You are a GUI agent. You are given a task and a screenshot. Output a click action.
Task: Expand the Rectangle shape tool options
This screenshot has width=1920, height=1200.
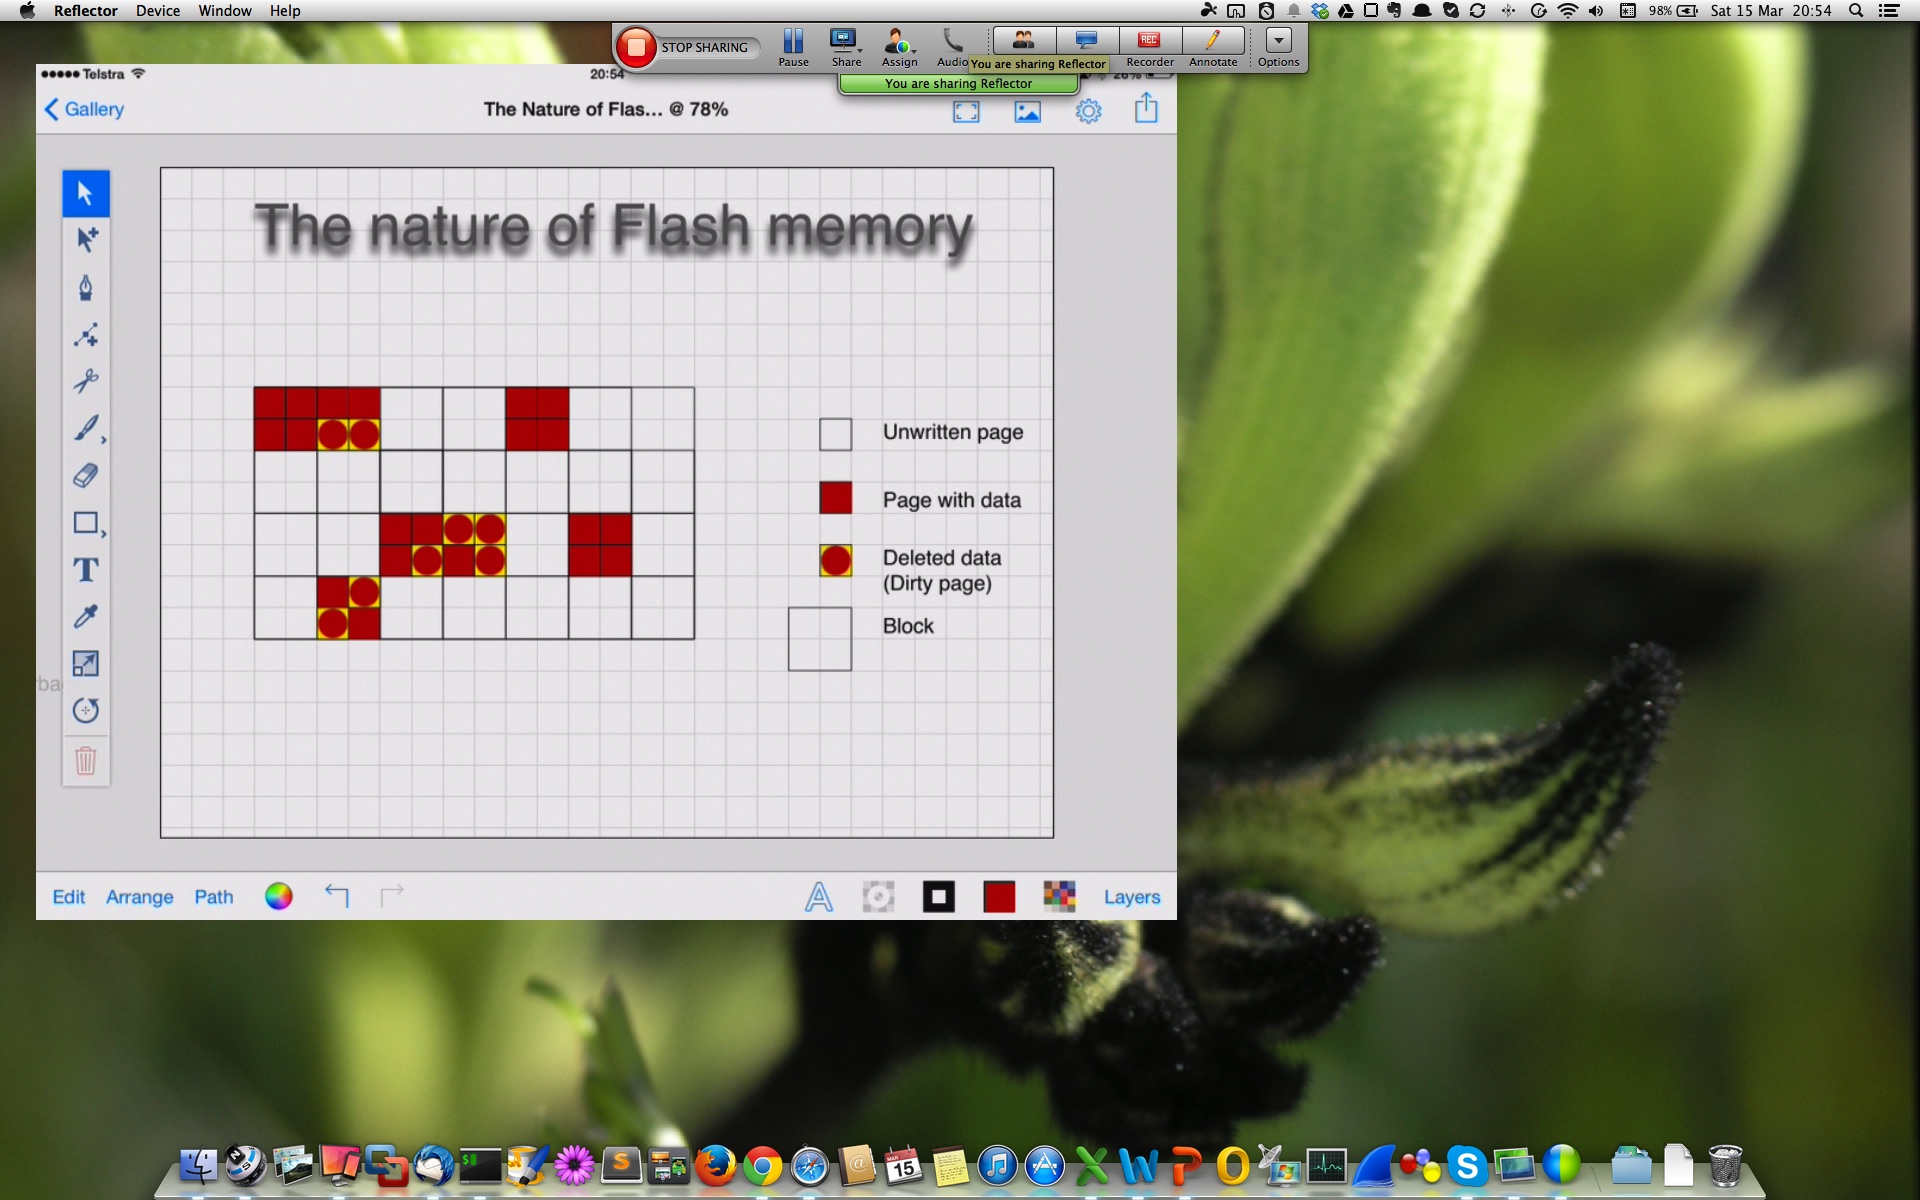coord(104,534)
